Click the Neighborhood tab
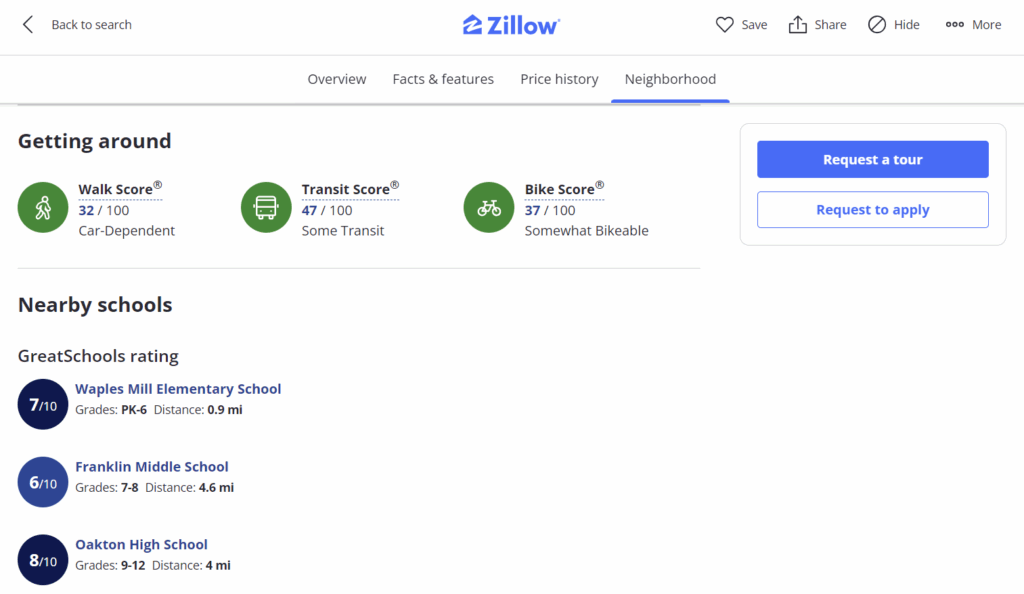This screenshot has height=594, width=1024. [670, 79]
